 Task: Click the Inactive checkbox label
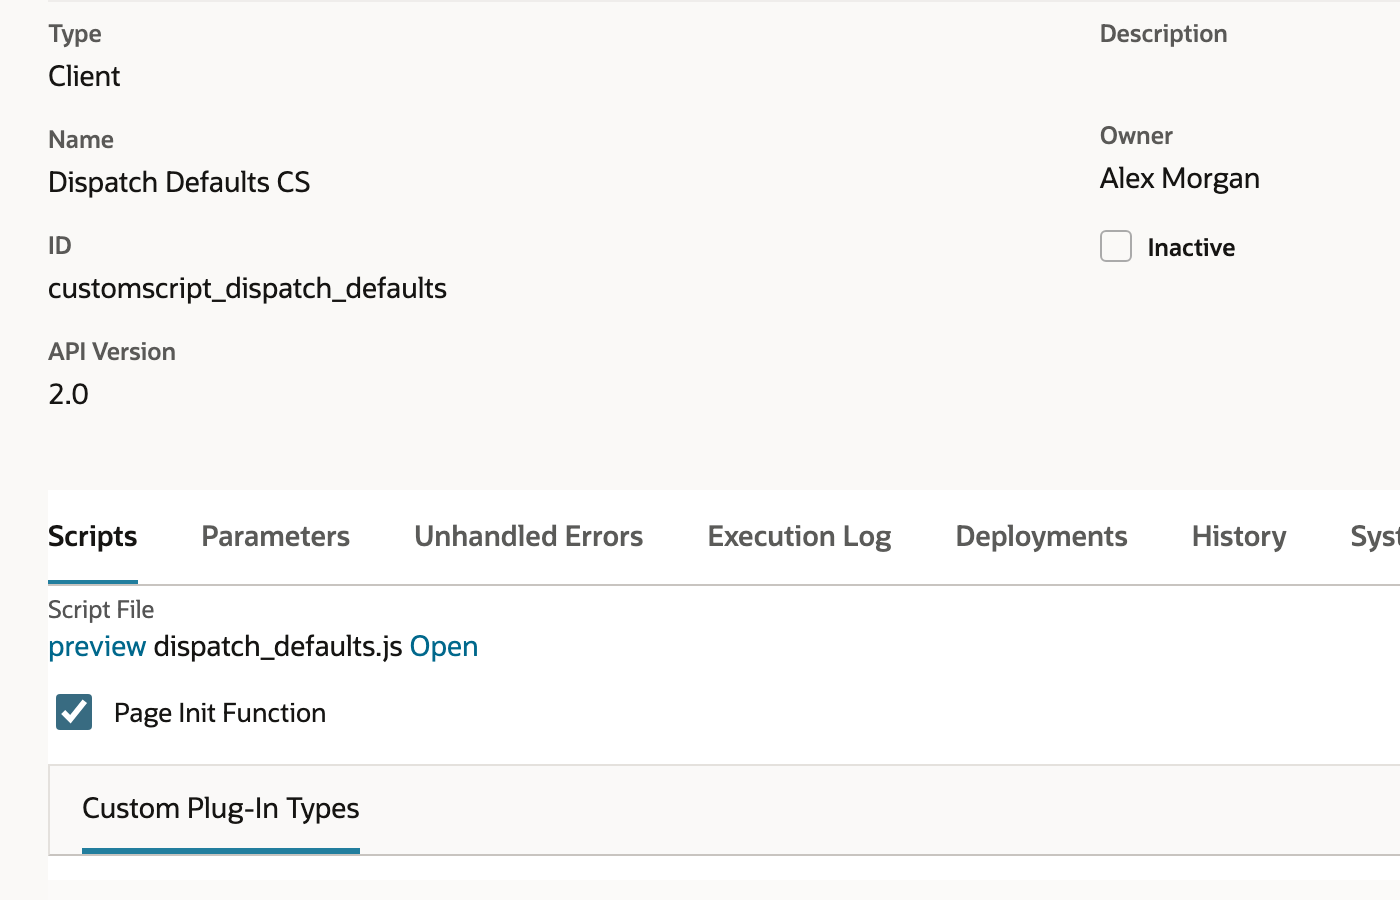(x=1191, y=247)
